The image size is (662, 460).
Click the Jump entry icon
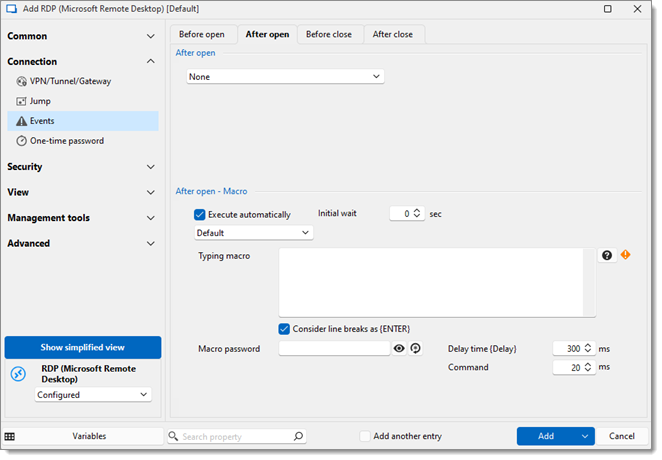tap(21, 101)
